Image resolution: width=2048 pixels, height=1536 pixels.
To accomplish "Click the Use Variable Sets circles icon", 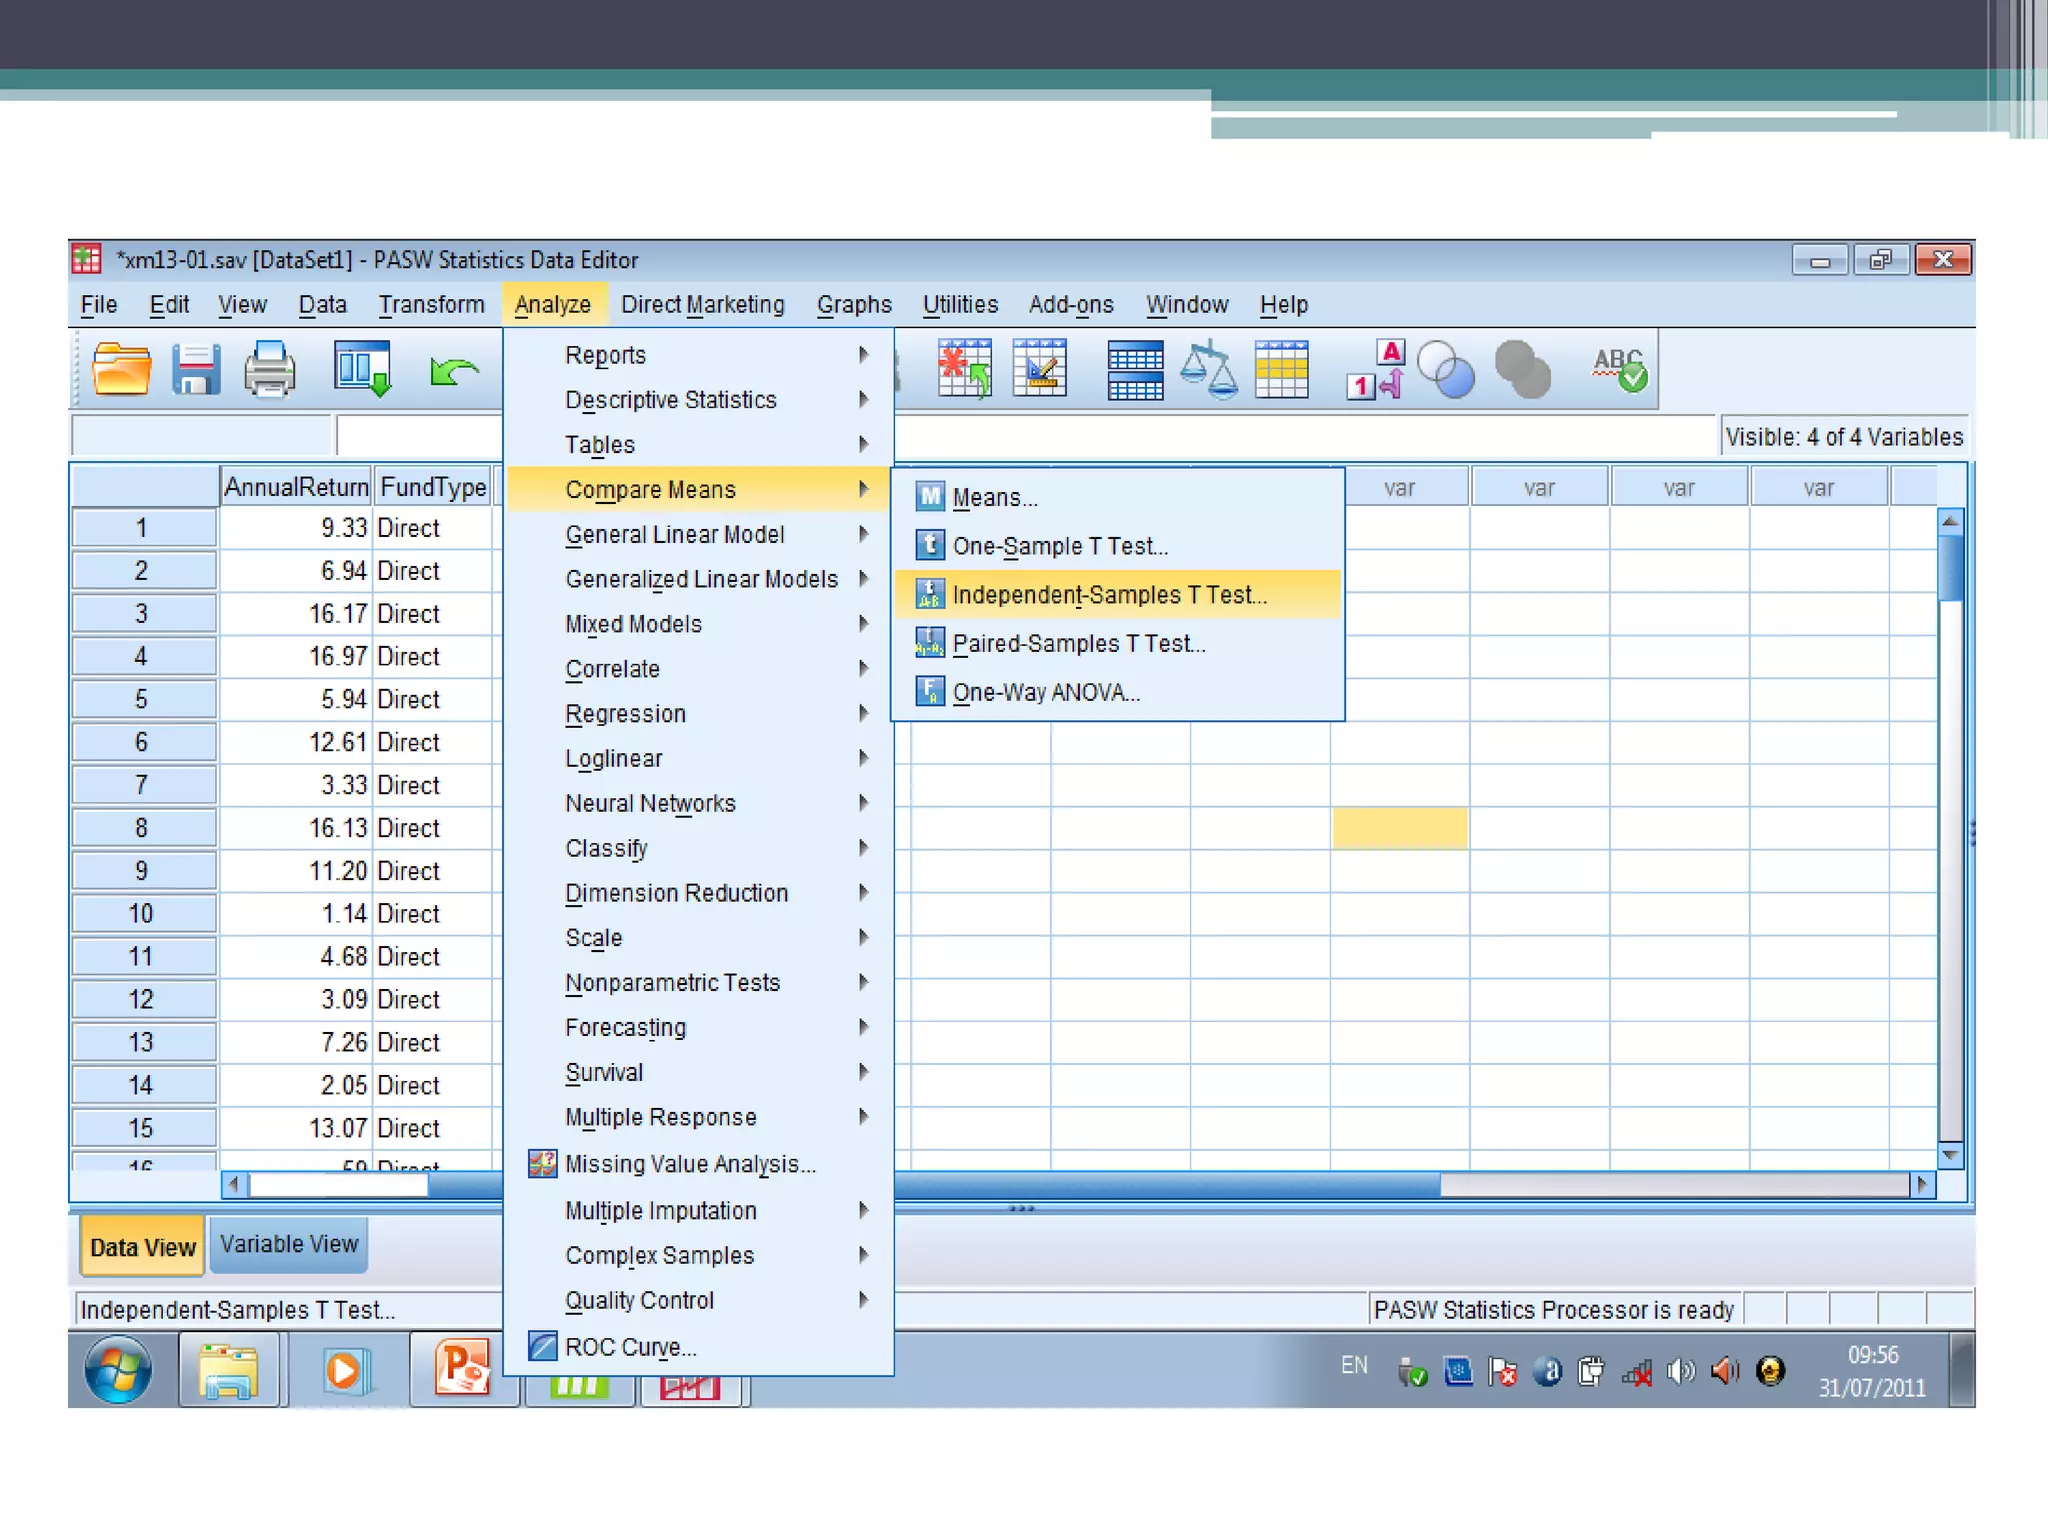I will pyautogui.click(x=1446, y=369).
